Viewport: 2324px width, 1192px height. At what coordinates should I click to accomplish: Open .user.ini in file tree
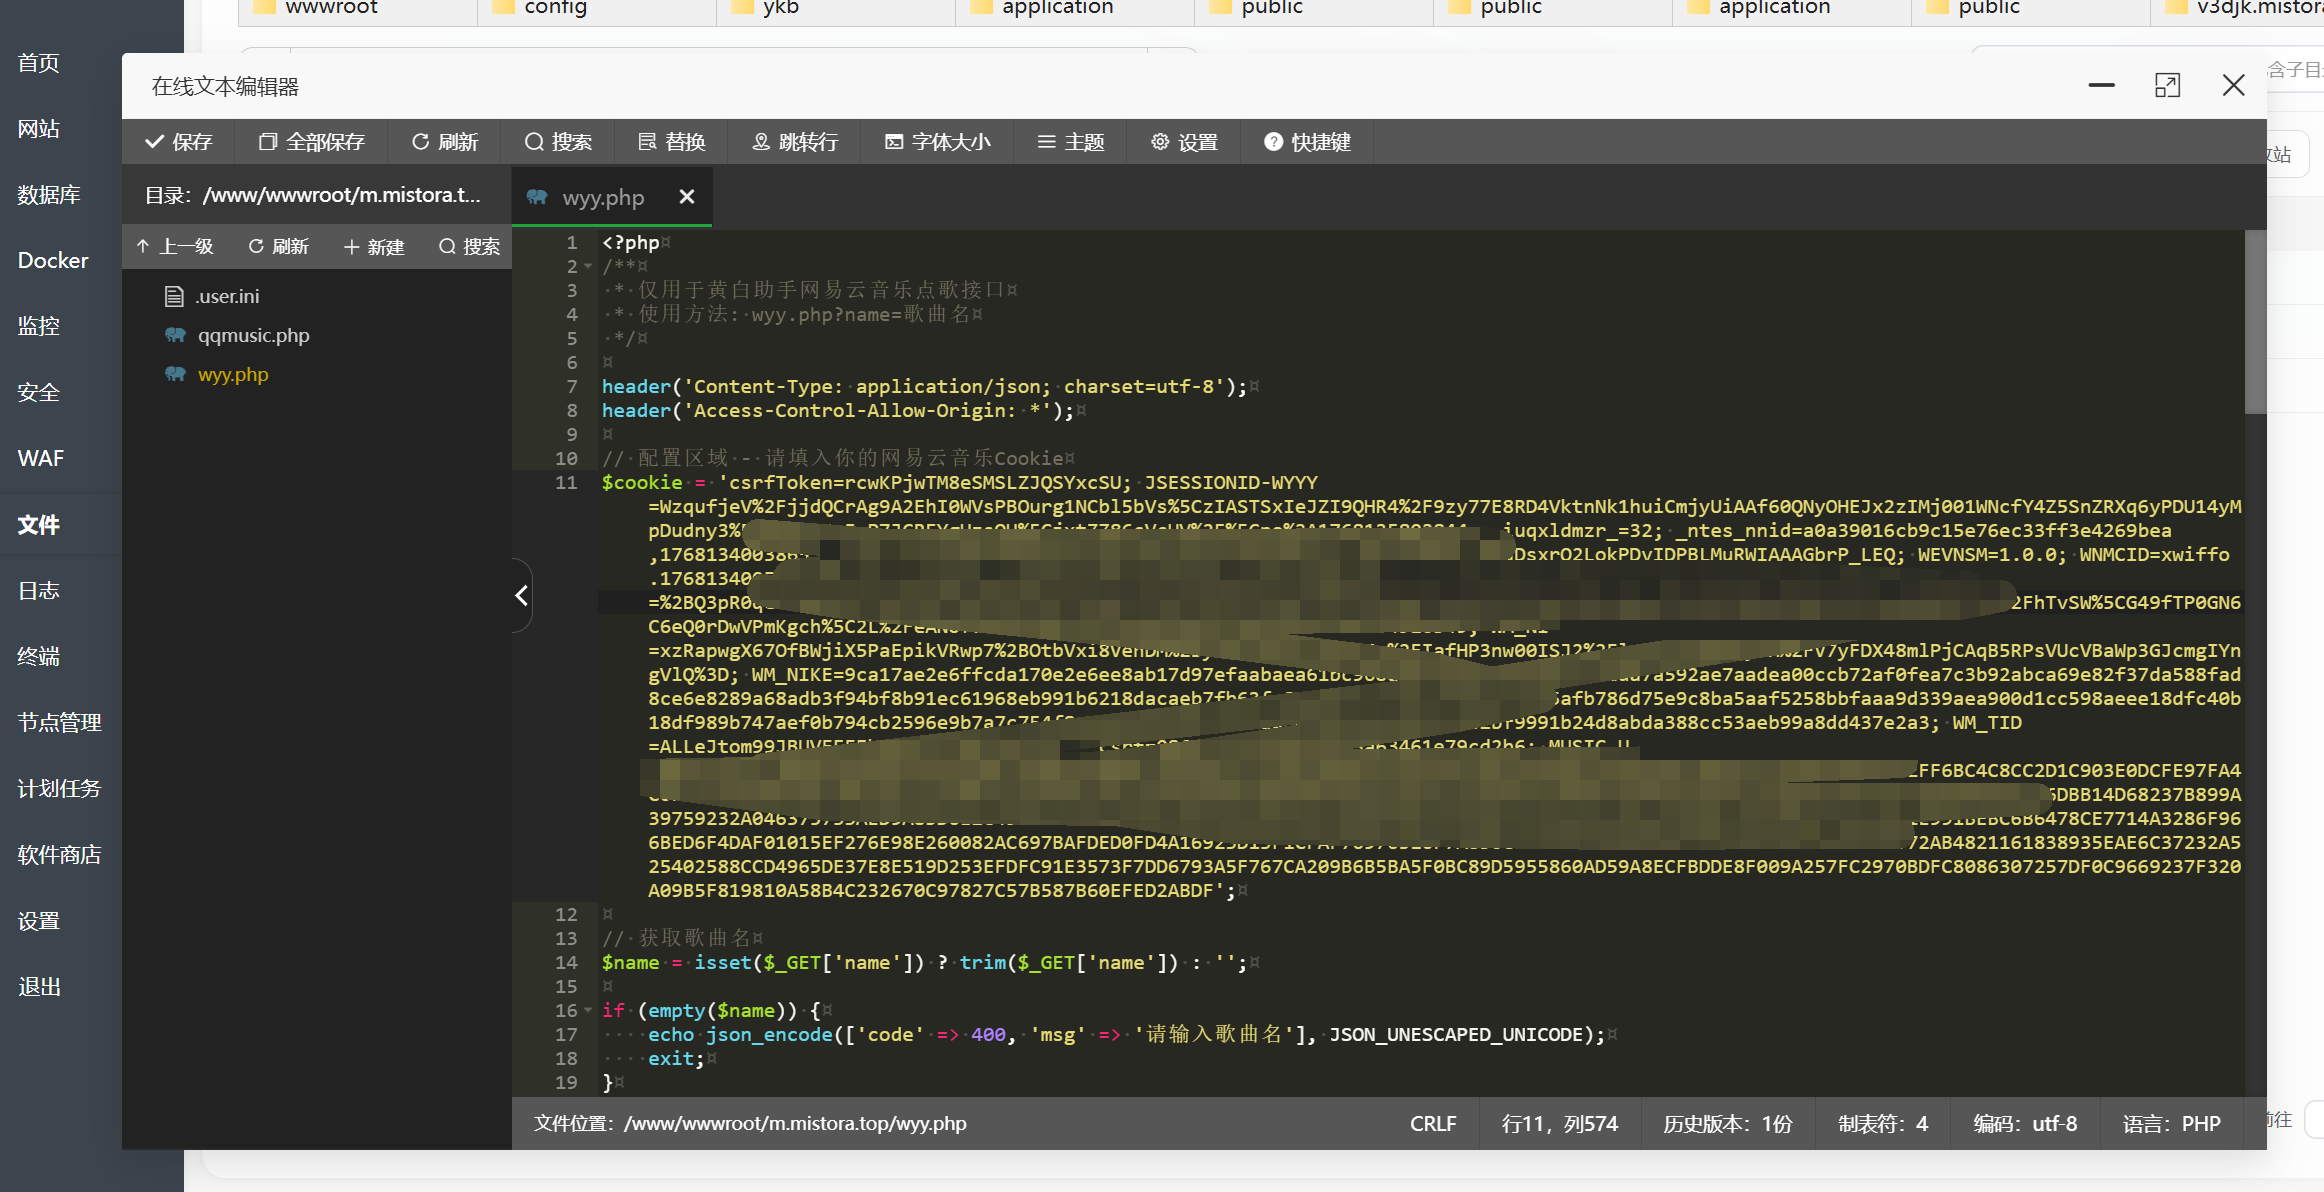click(227, 296)
